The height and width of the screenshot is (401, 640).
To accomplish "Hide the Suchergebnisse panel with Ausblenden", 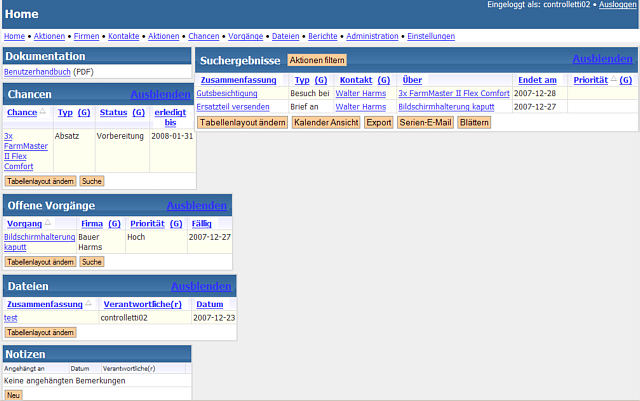I will click(602, 59).
